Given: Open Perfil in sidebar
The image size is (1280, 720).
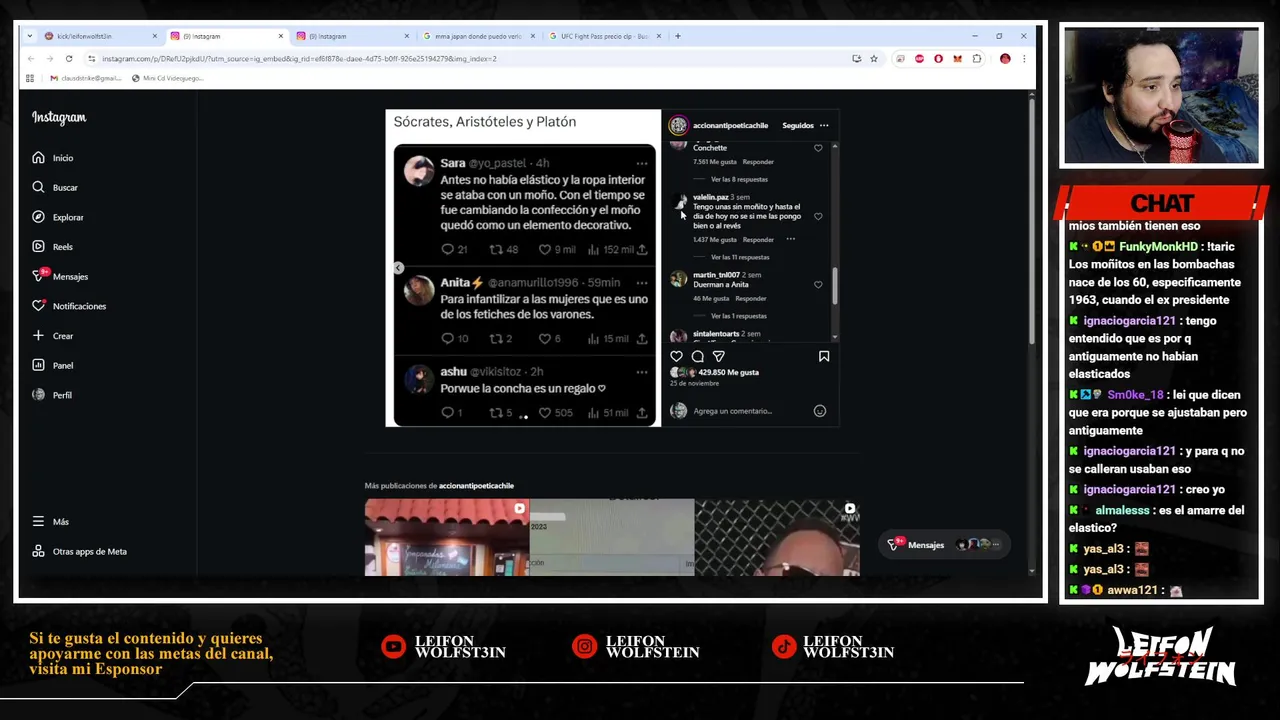Looking at the screenshot, I should (52, 395).
